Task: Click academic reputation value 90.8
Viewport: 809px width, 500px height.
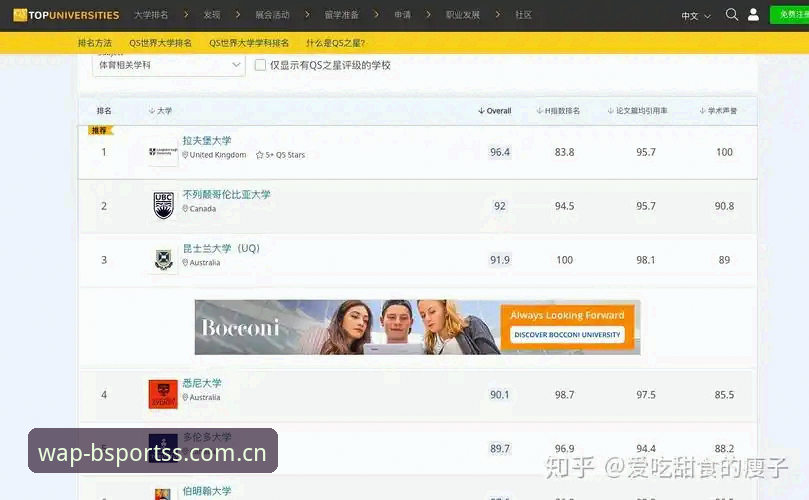Action: pos(724,206)
